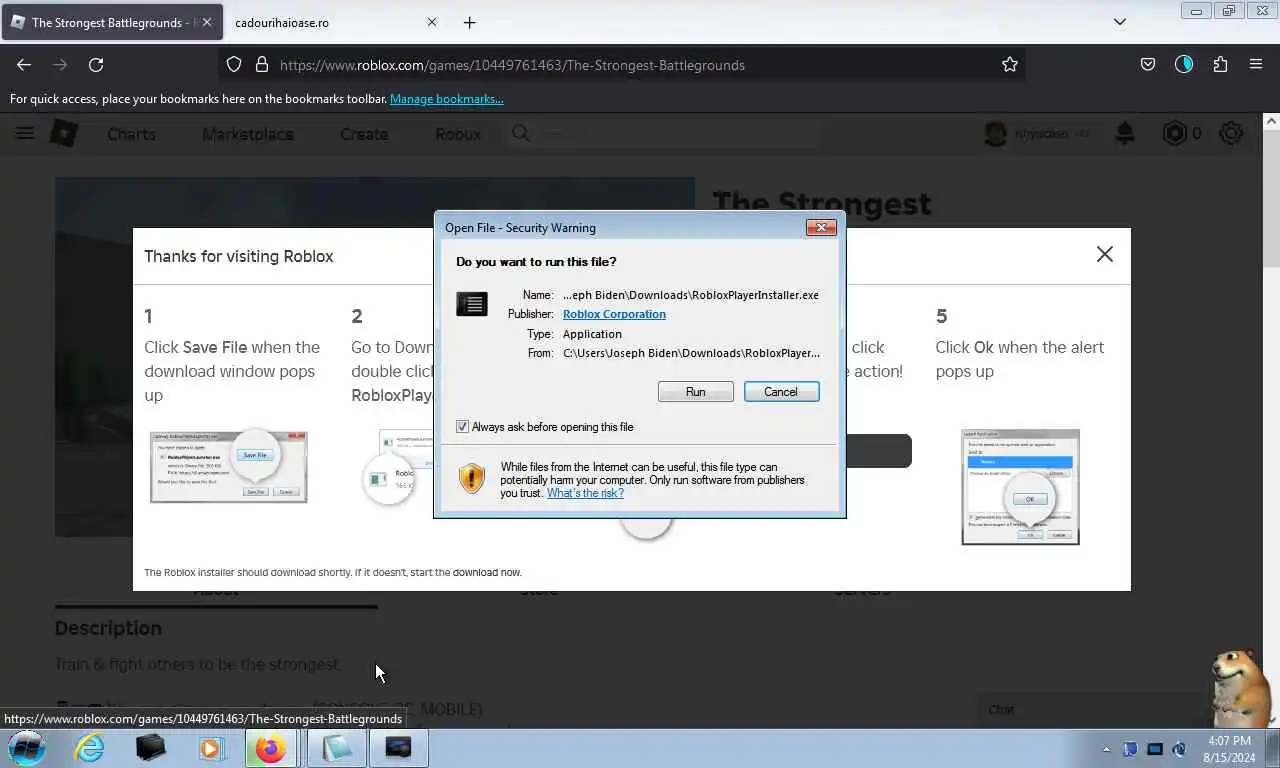Open the What's the risk link

pos(585,493)
